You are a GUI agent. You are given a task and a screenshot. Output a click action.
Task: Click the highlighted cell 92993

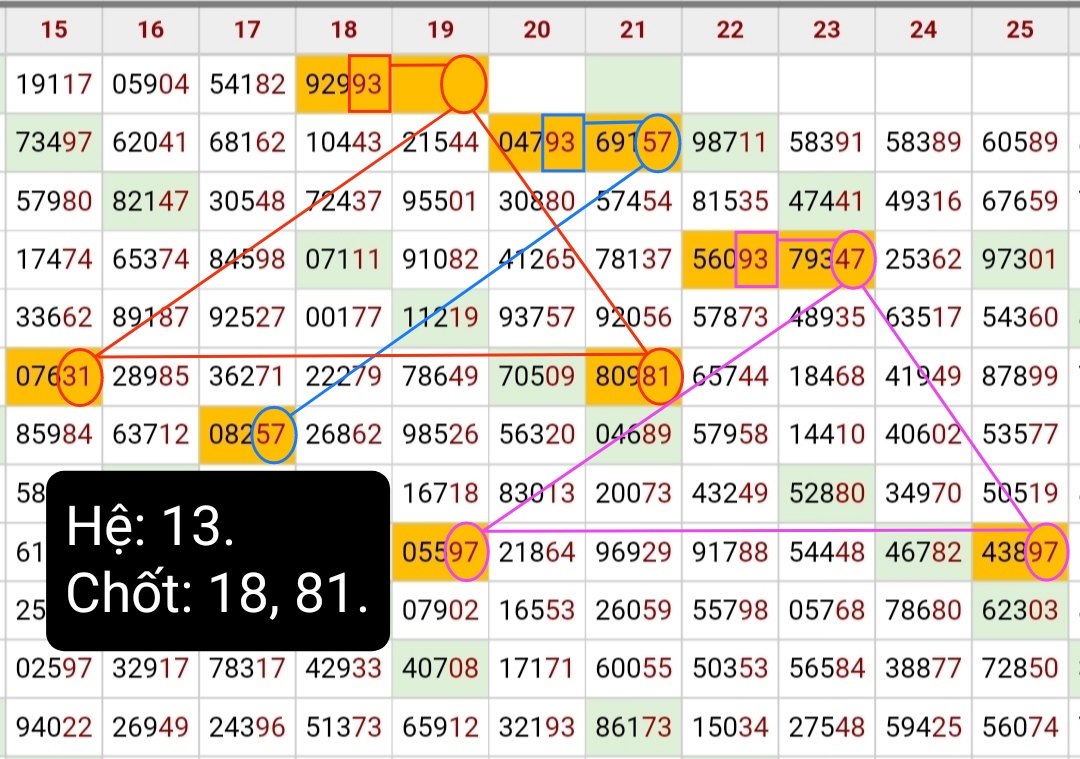(x=344, y=84)
